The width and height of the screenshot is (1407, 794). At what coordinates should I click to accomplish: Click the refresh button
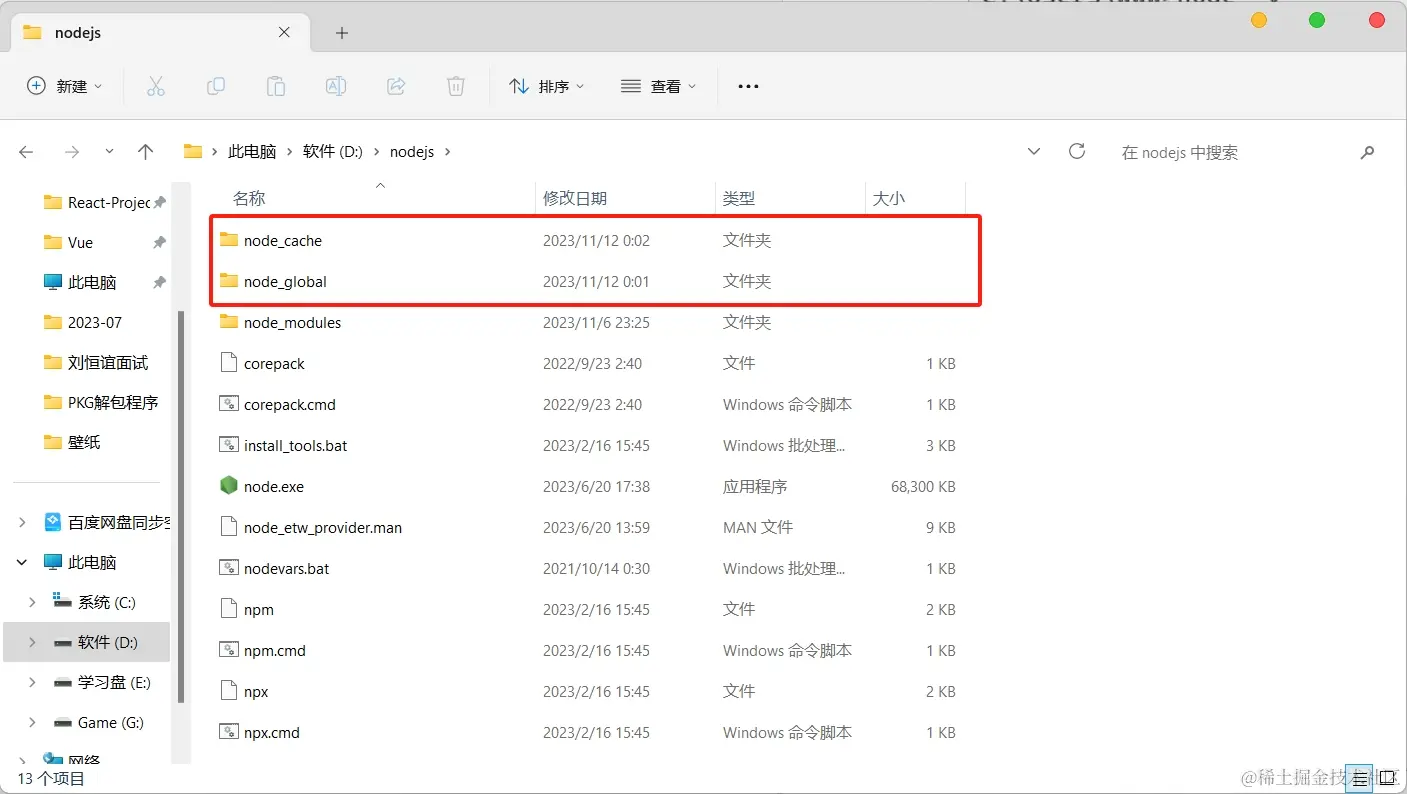(x=1077, y=151)
